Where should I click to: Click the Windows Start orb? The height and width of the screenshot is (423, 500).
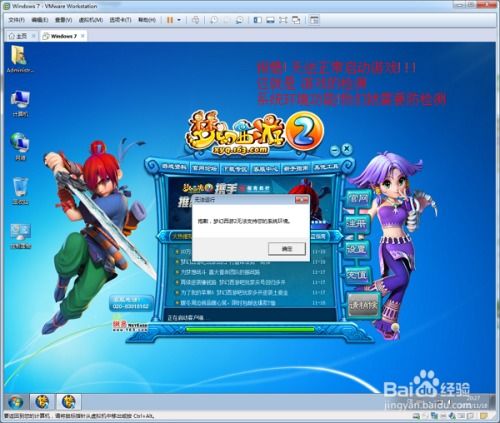pos(16,402)
